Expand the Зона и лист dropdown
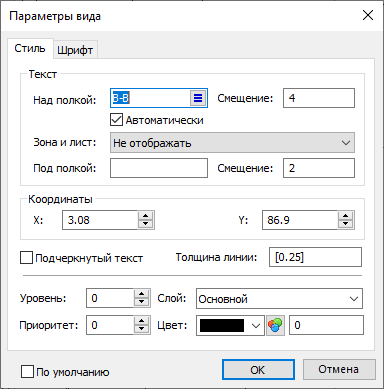The width and height of the screenshot is (384, 389). [x=232, y=143]
